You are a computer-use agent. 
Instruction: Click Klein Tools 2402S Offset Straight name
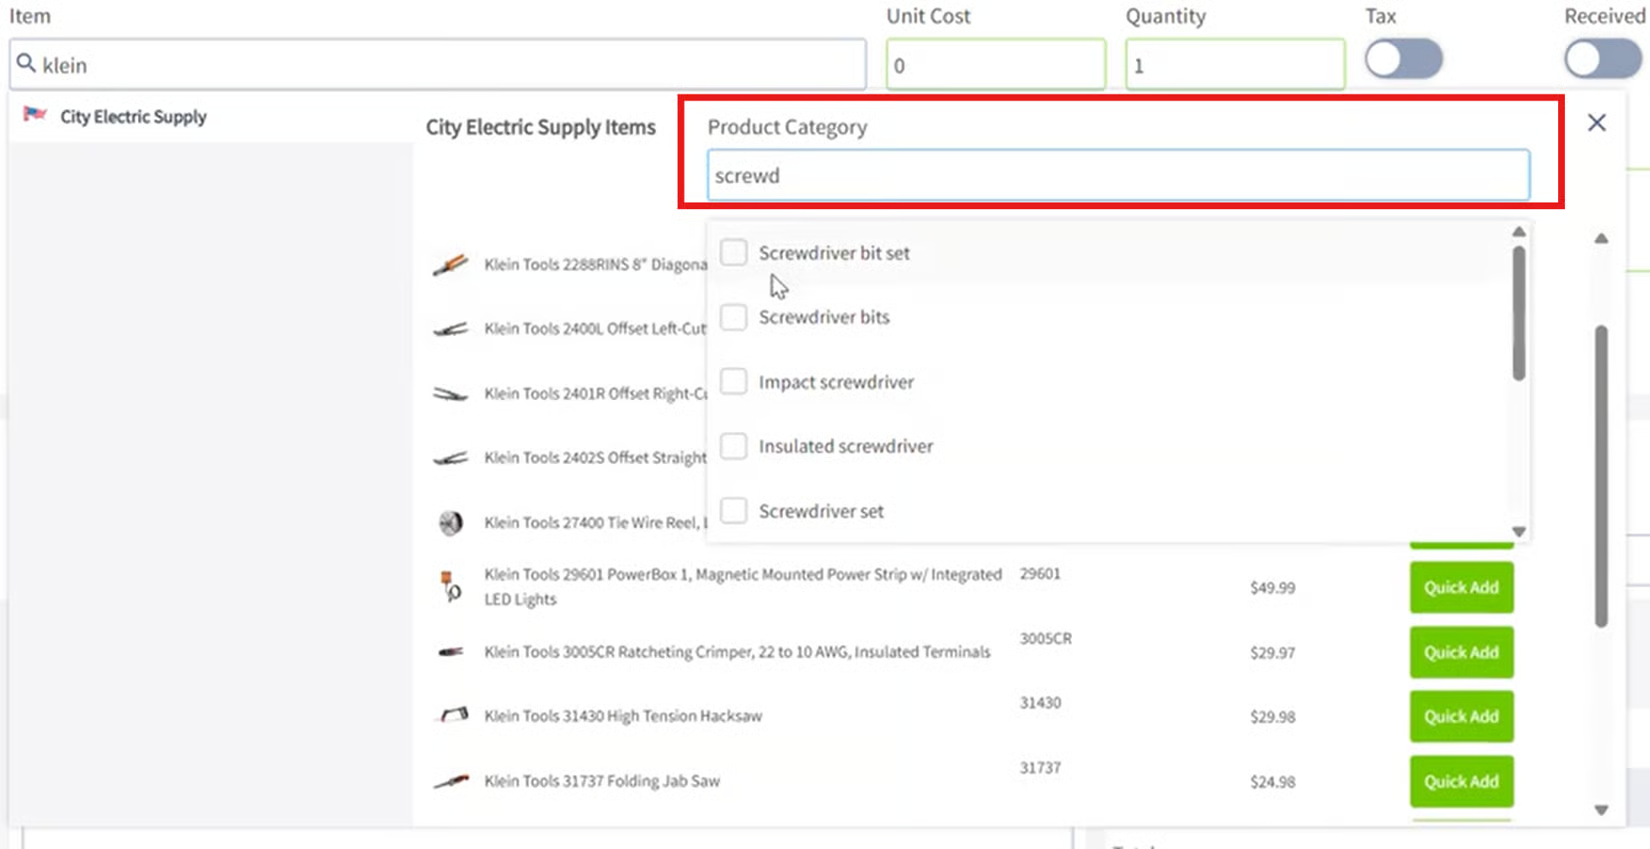coord(595,458)
